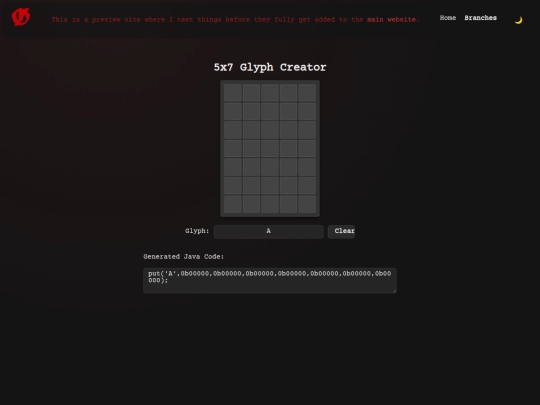Toggle glyph pixel row 3 column 1
Viewport: 540px width, 405px height.
click(233, 130)
